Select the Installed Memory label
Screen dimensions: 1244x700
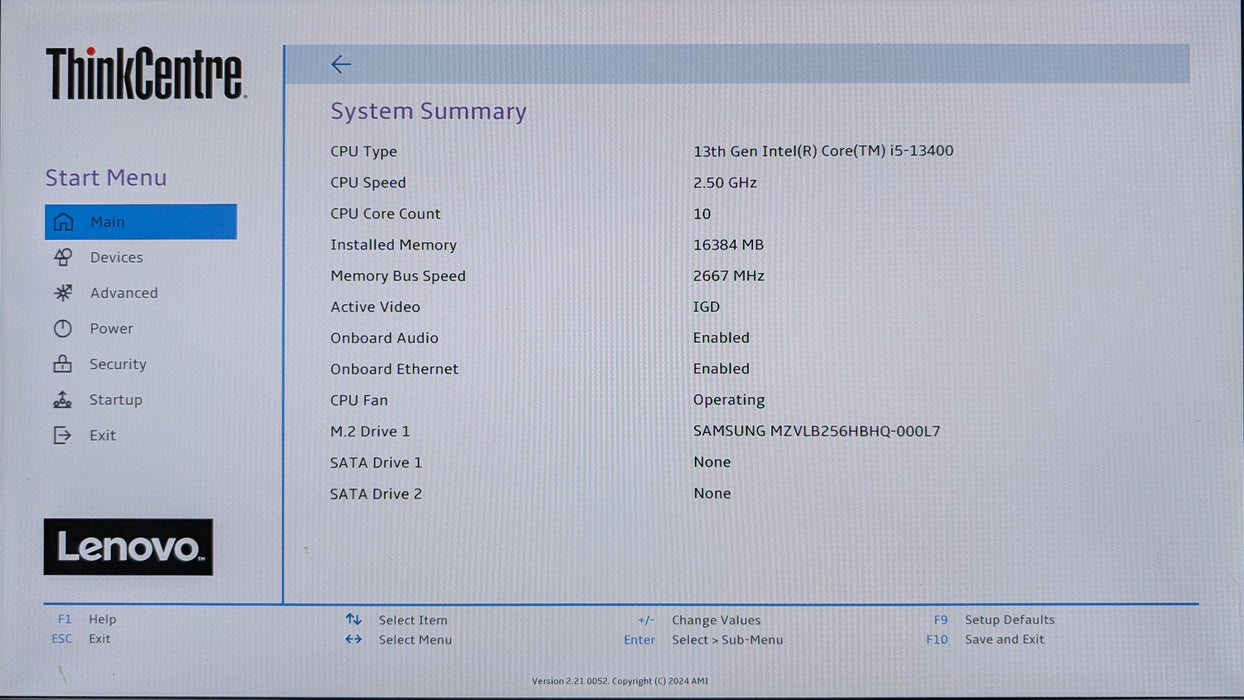tap(393, 245)
